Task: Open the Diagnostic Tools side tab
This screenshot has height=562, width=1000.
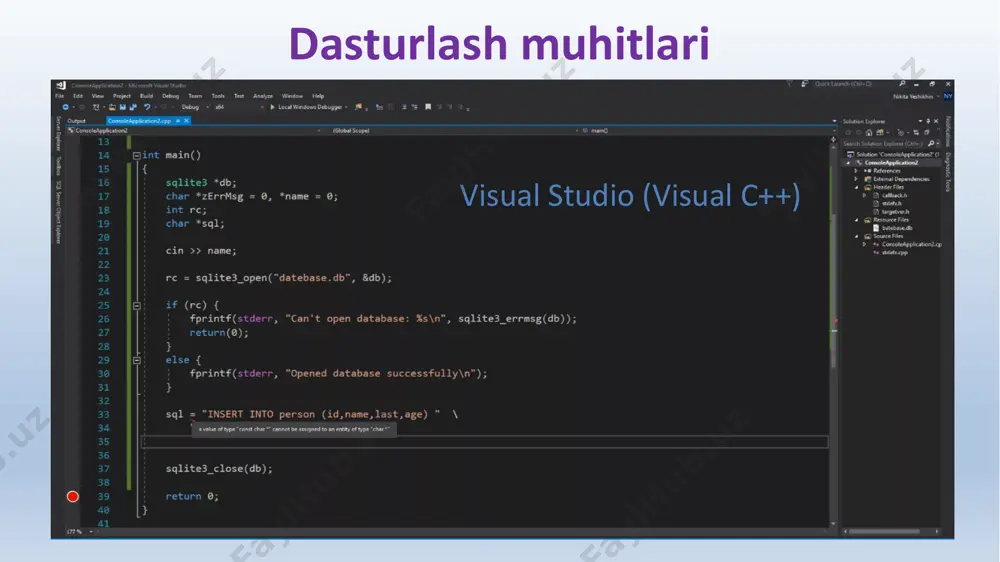Action: (948, 172)
